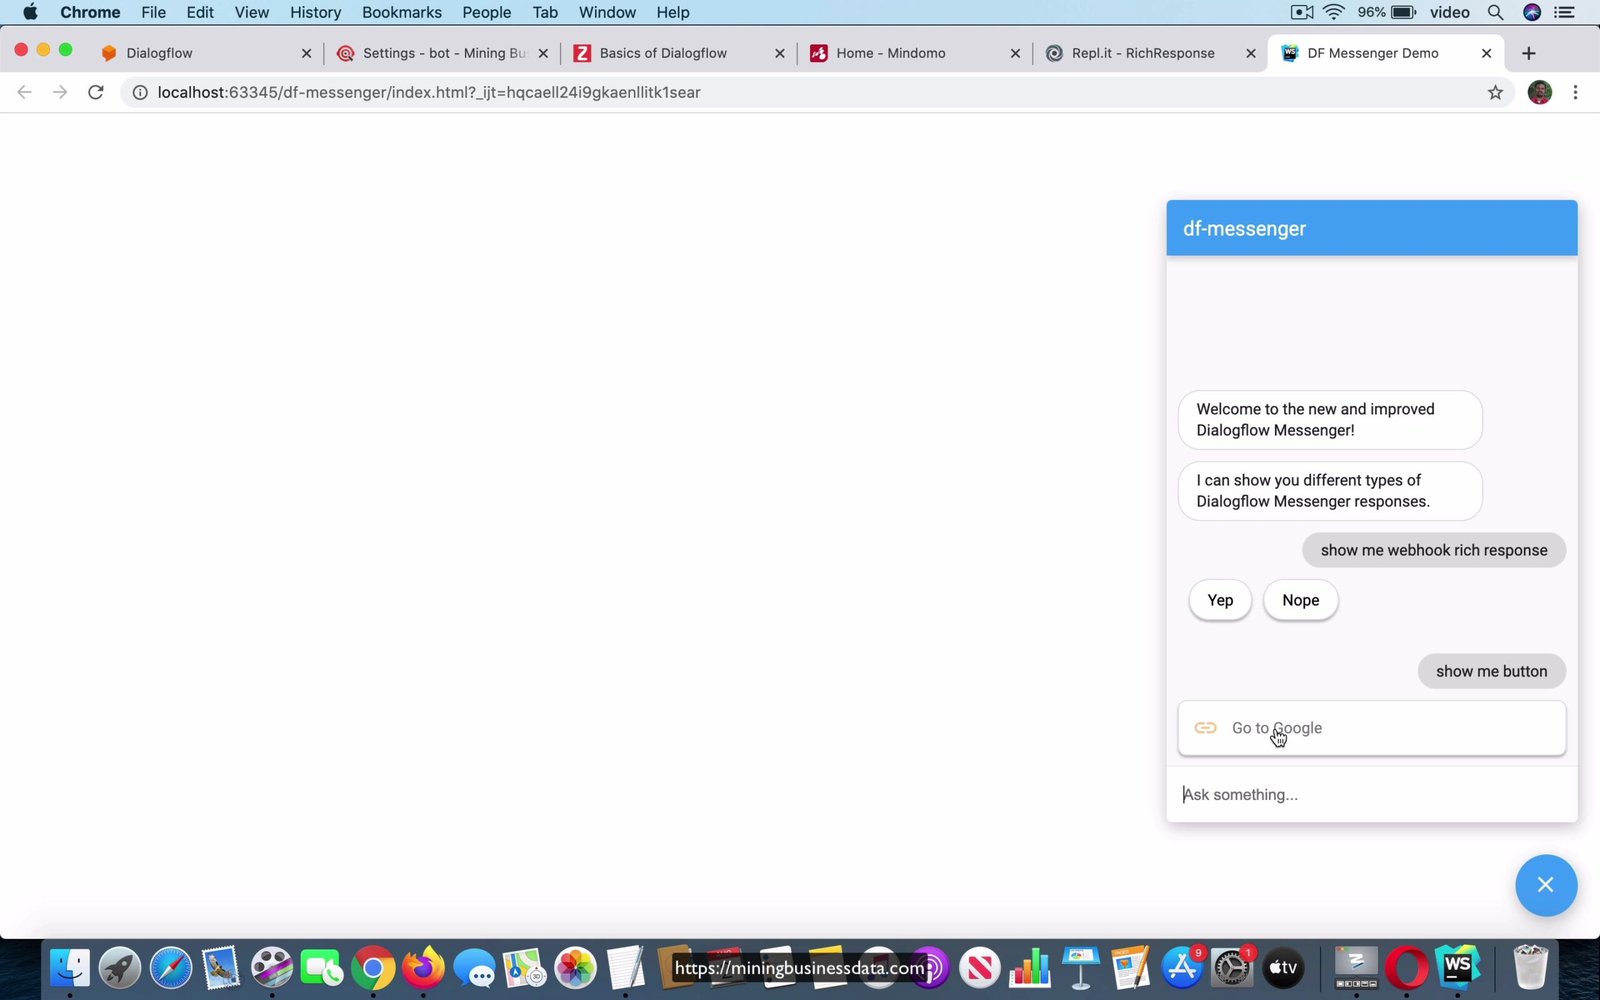Open Opera from the Dock
1600x1000 pixels.
coord(1407,968)
